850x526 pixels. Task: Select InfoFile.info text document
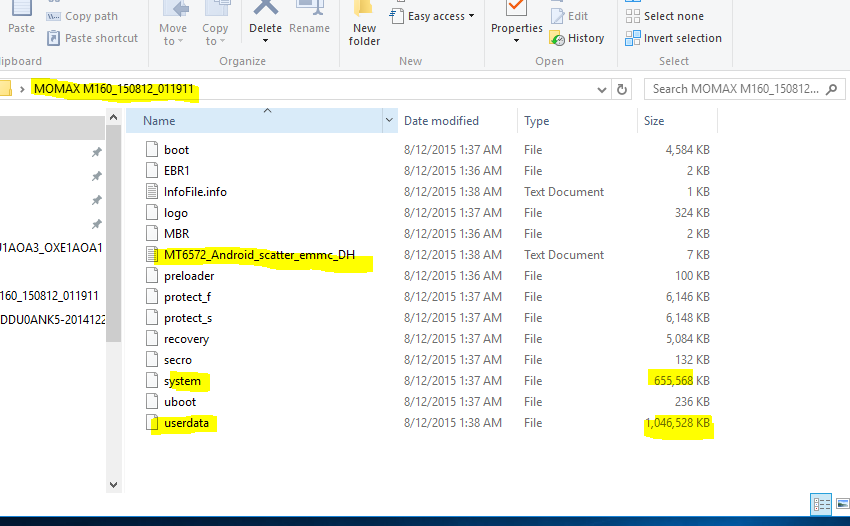point(195,192)
